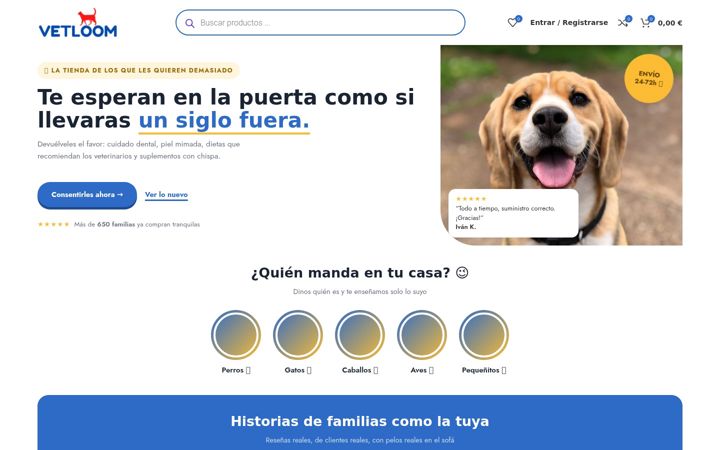Click the beagle hero image
This screenshot has width=720, height=450.
pos(561,145)
